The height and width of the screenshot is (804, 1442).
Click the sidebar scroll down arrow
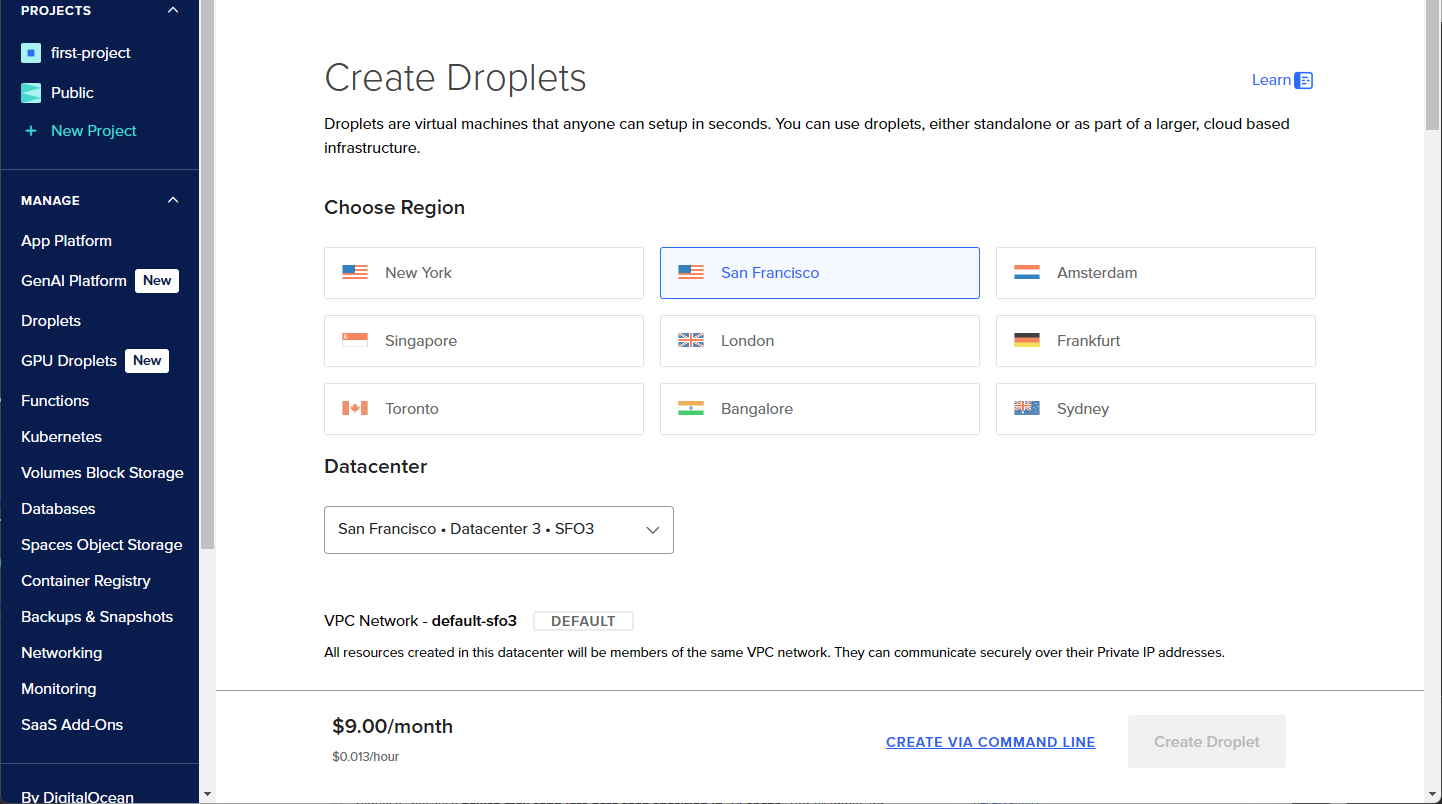207,794
